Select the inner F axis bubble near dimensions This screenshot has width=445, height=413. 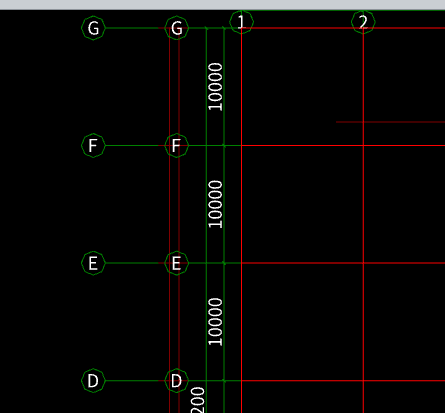click(x=177, y=146)
